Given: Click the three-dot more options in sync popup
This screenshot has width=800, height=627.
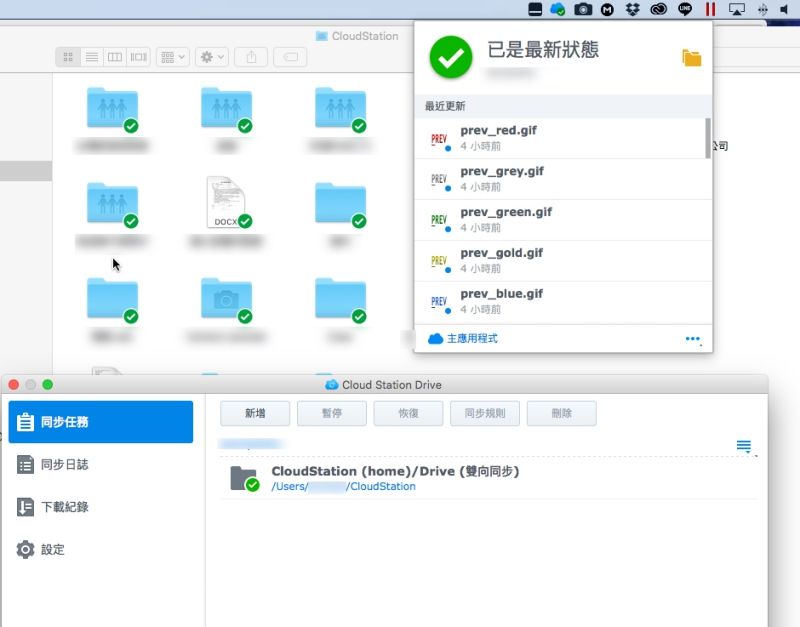Looking at the screenshot, I should 693,339.
